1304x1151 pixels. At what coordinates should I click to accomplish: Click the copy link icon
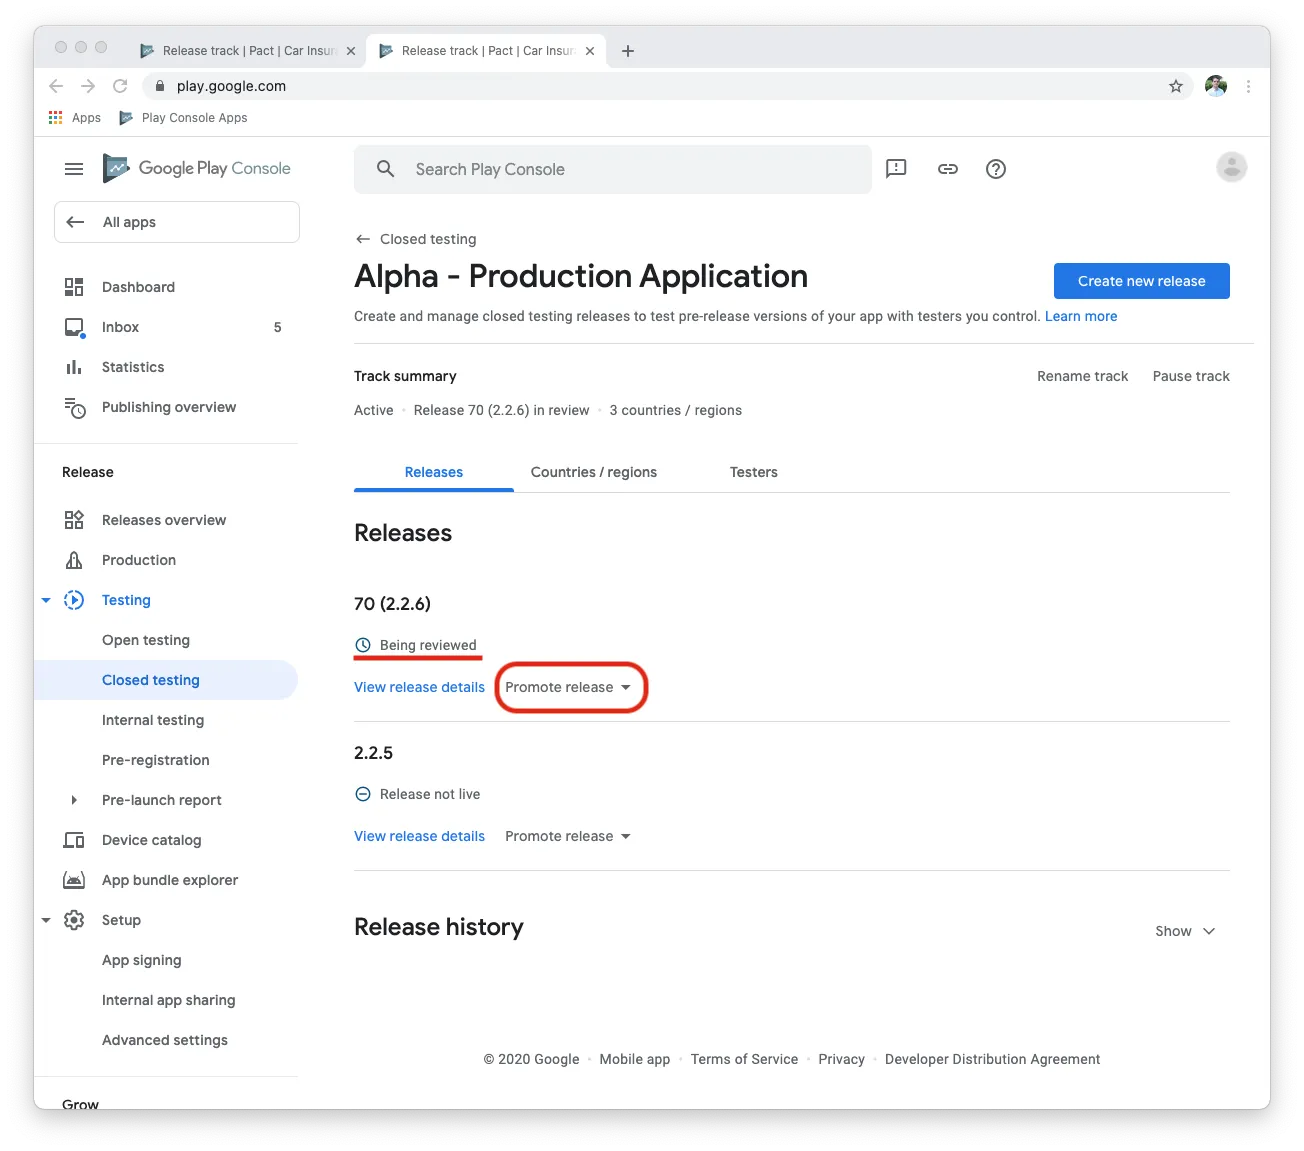[947, 169]
